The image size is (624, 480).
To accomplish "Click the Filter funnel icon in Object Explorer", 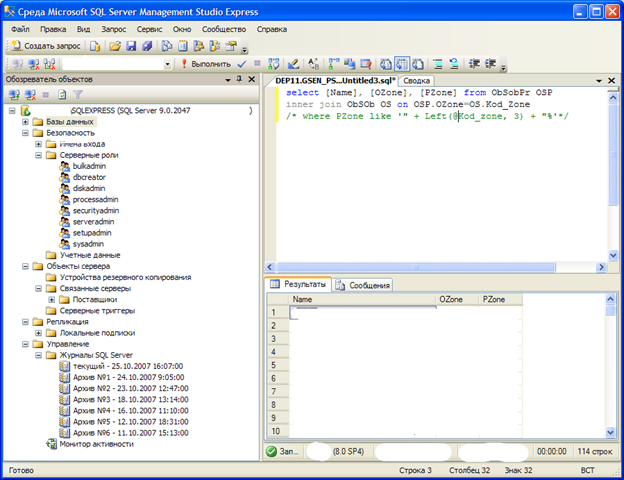I will tap(78, 95).
